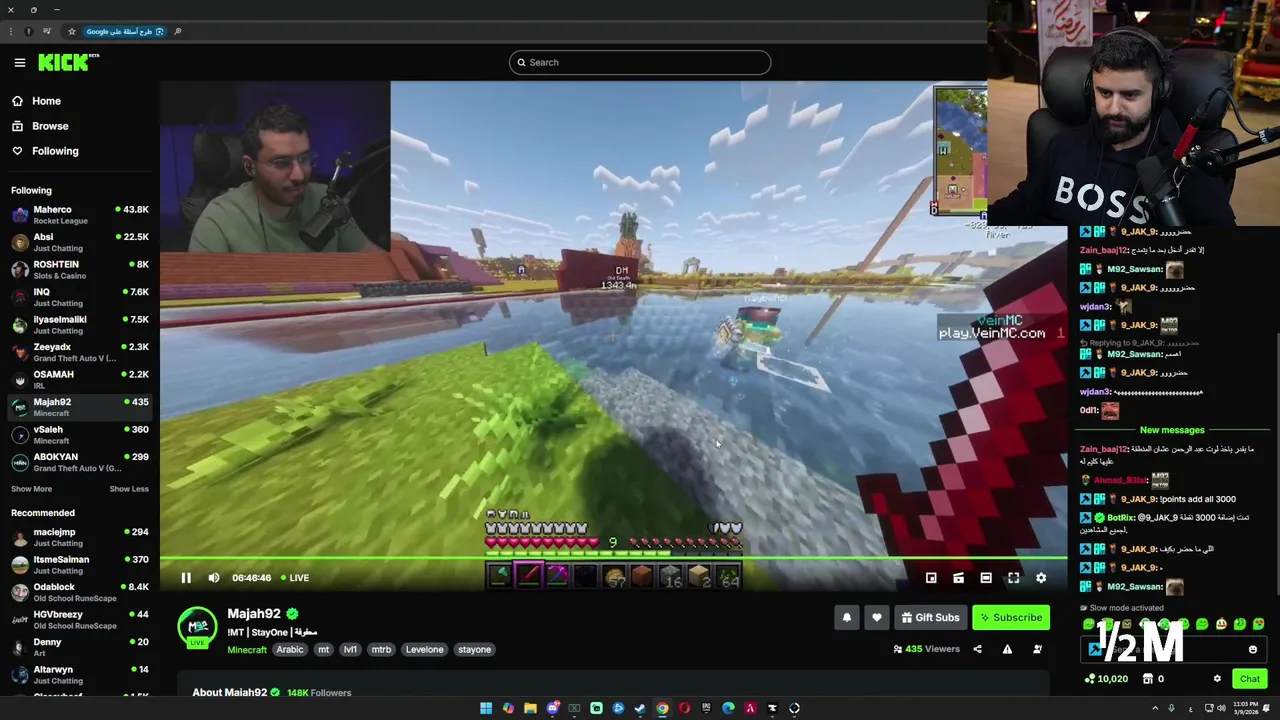
Task: Open Maherco's Rocket League channel
Action: (x=80, y=215)
